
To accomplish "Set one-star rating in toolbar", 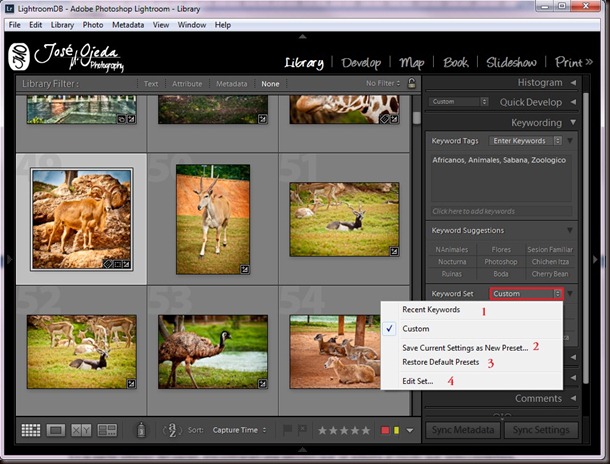I will [323, 431].
